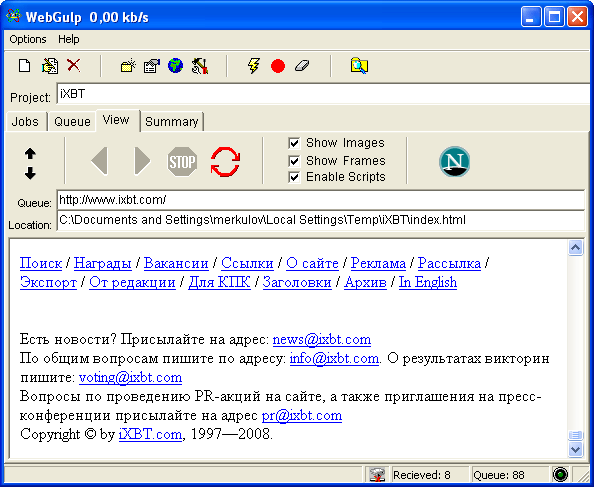Go forward with the right triangle button
Screen dimensions: 594x487
142,161
